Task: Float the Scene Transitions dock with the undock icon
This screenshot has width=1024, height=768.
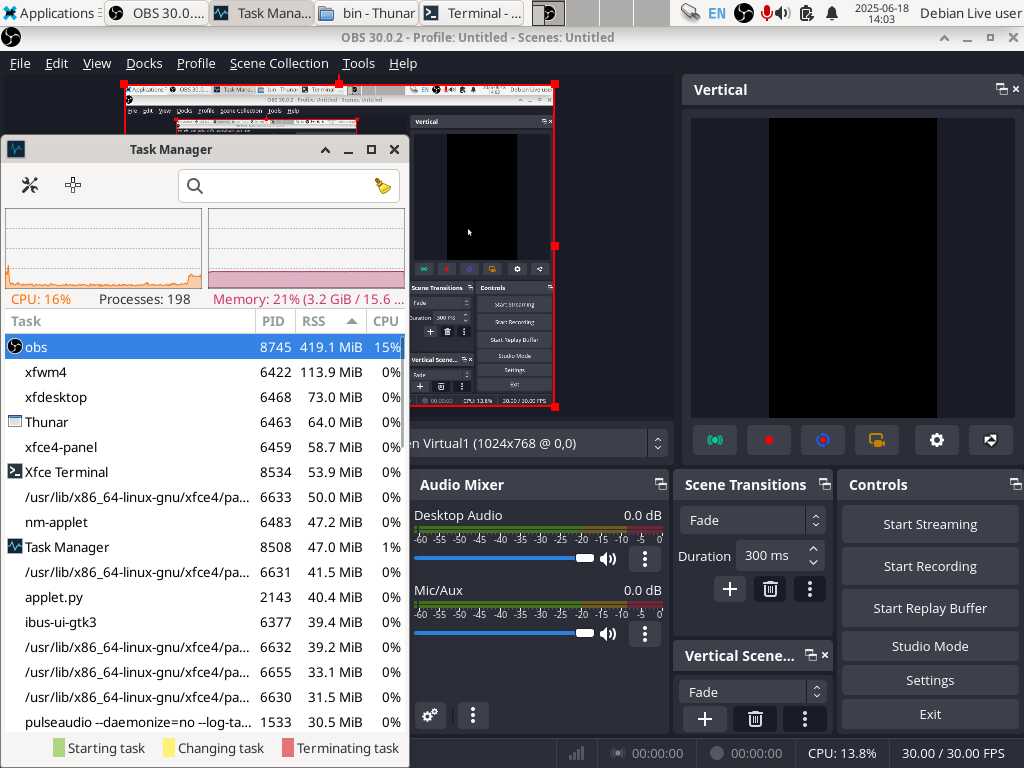Action: pos(825,484)
